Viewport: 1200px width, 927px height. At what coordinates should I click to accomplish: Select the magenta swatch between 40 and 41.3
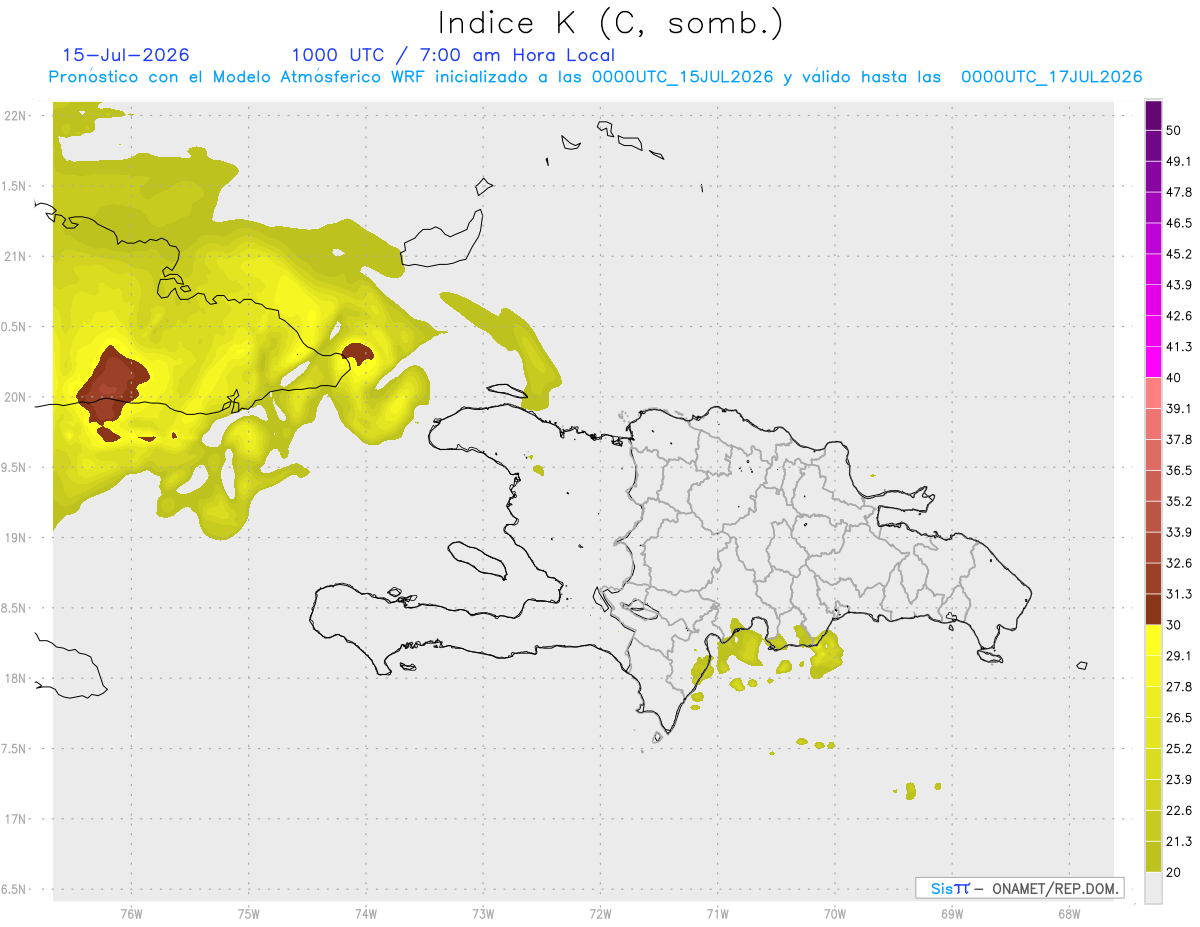pos(1153,362)
